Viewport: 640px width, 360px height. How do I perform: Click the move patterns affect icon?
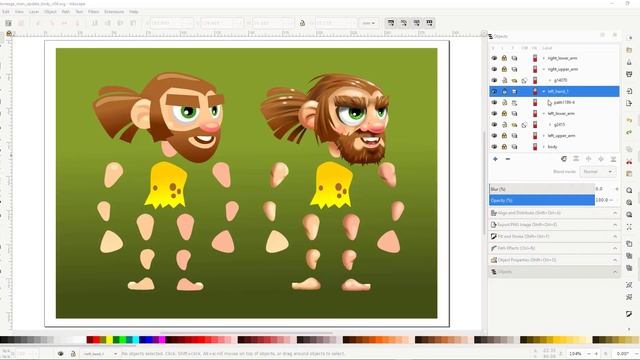(x=429, y=23)
